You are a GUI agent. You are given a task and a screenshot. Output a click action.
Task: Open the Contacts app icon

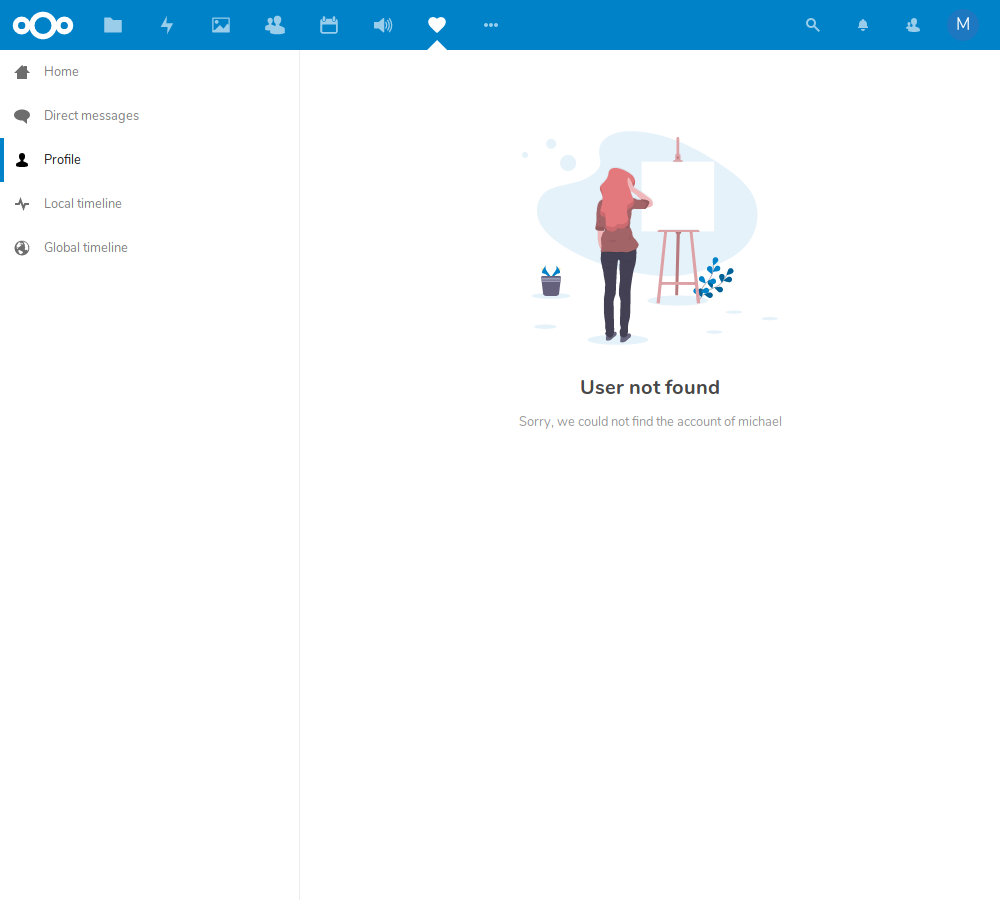coord(275,25)
